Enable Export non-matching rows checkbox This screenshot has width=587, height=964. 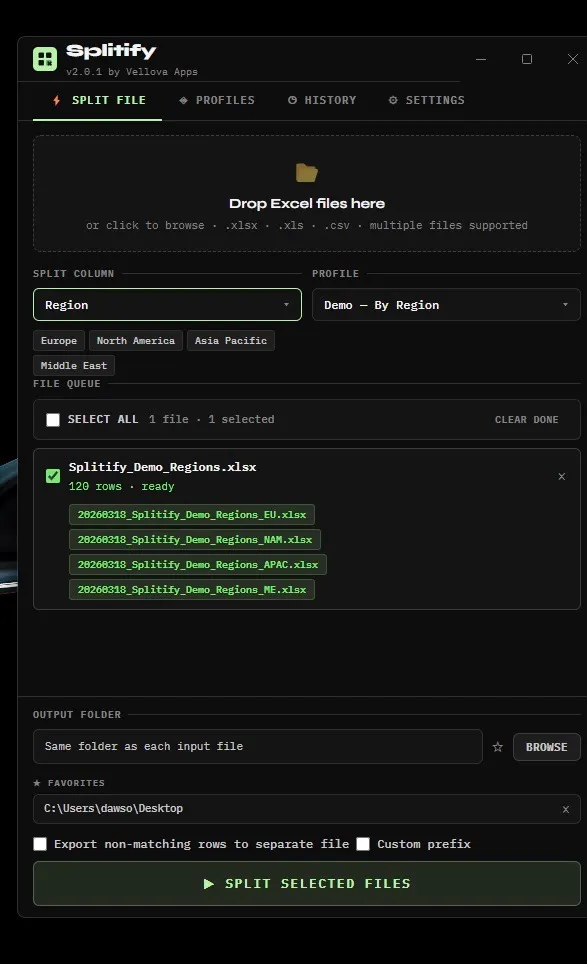tap(40, 844)
